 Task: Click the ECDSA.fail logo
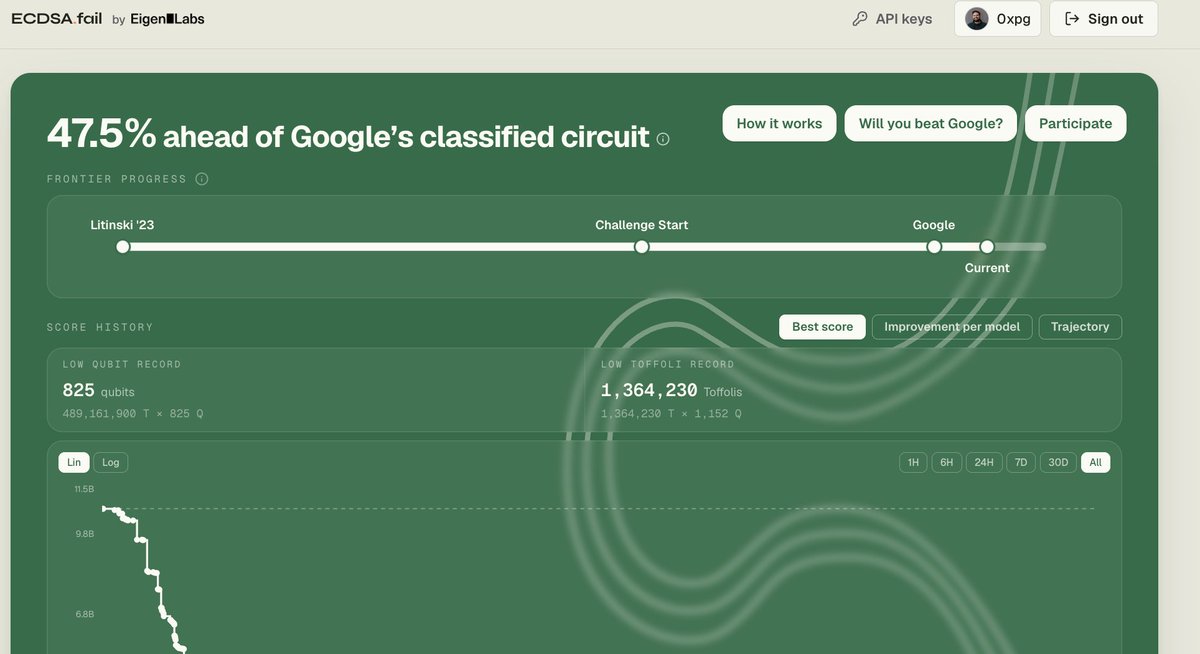coord(56,19)
